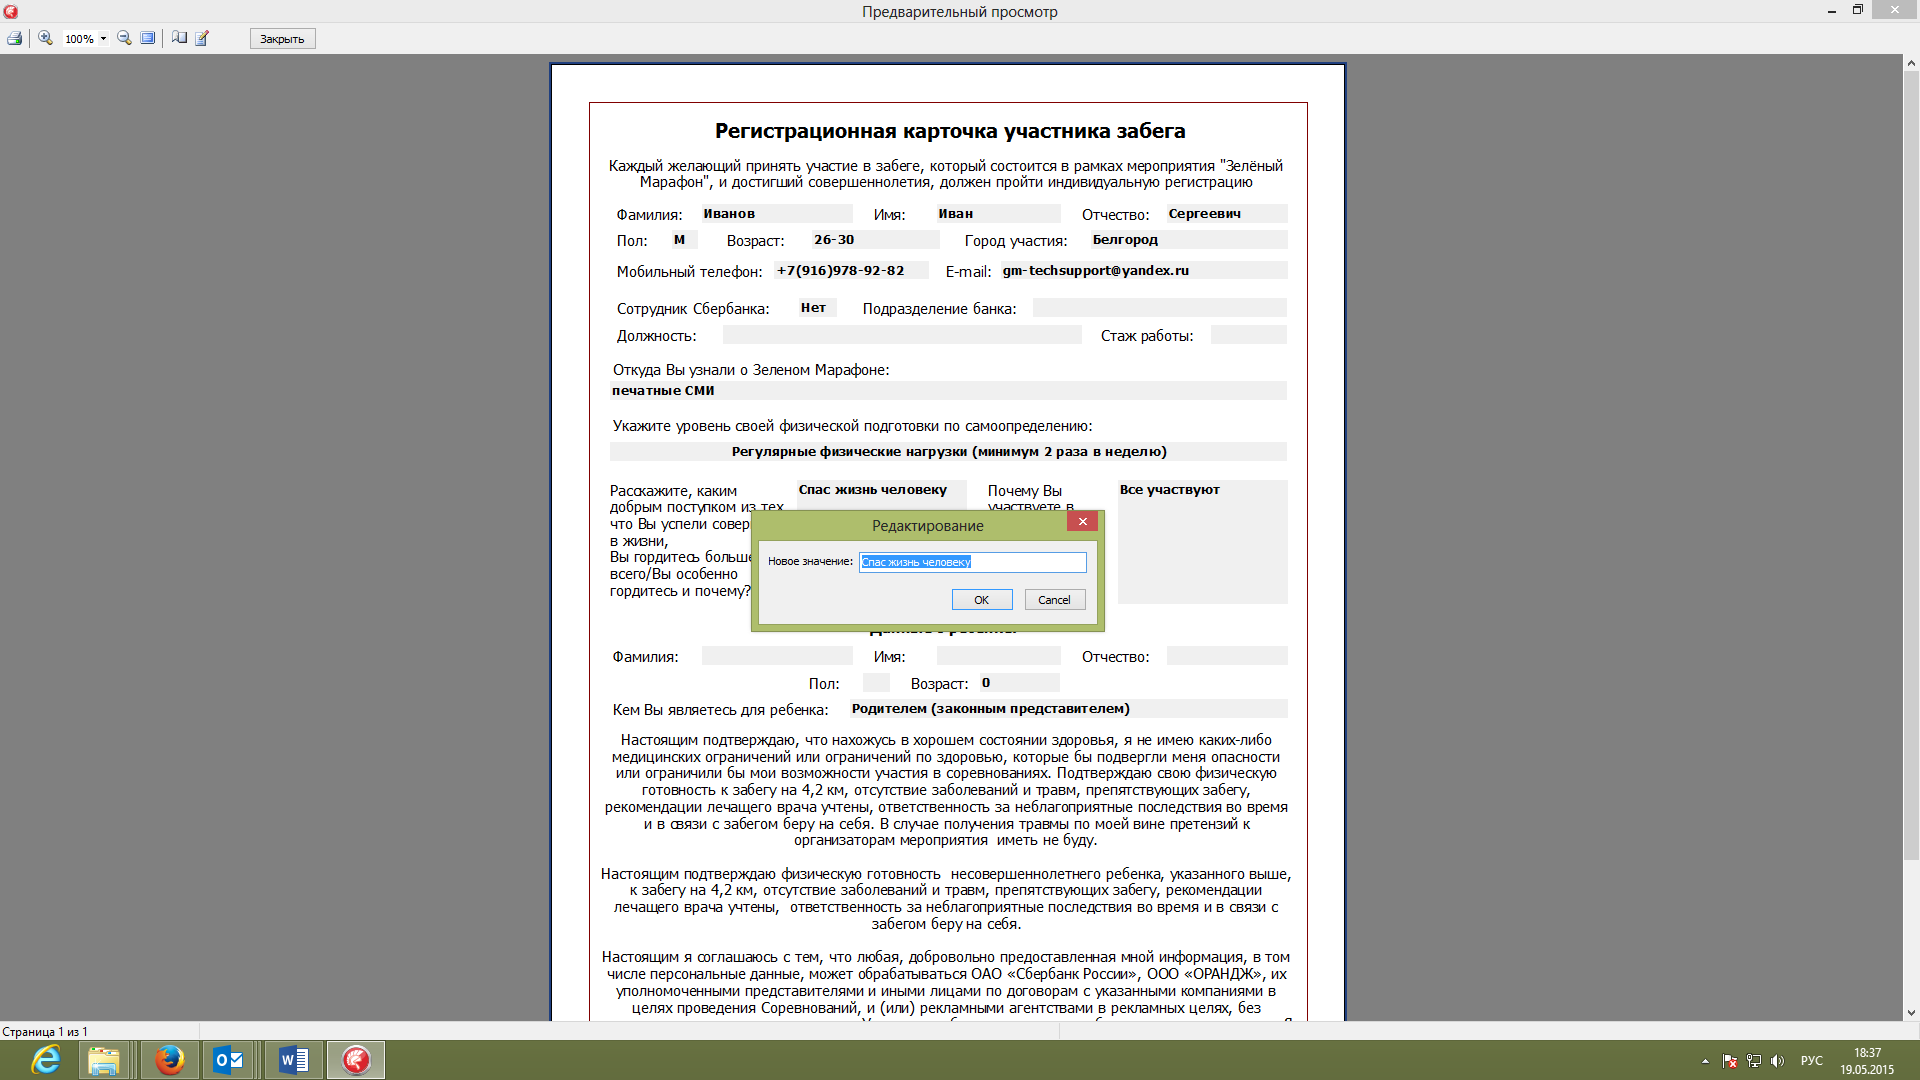Click the Регистрационная карточка участника забега heading

pyautogui.click(x=950, y=131)
